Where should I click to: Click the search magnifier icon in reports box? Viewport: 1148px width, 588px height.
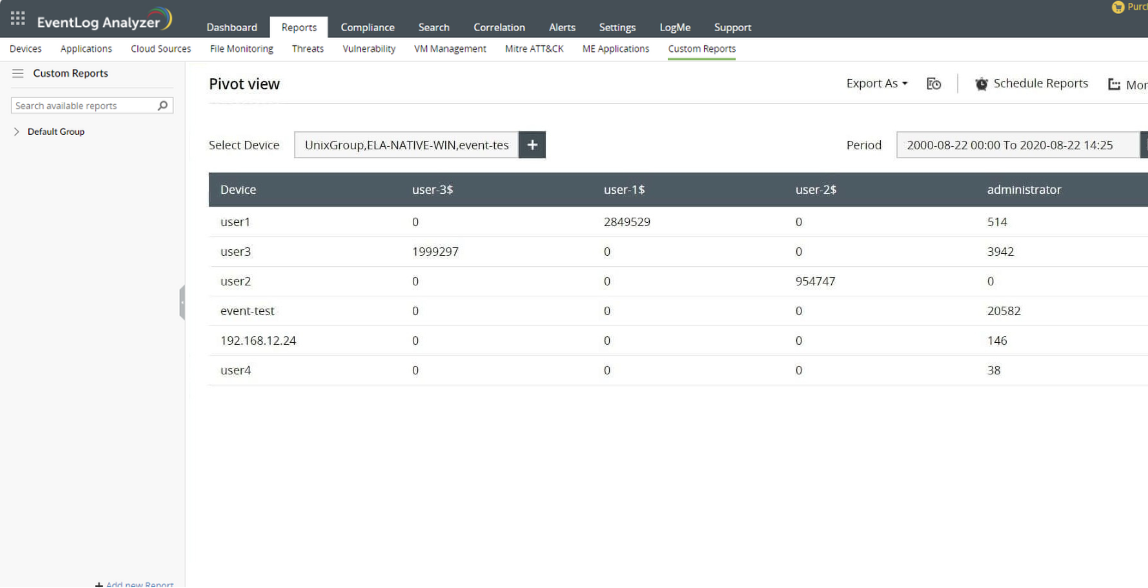tap(164, 105)
